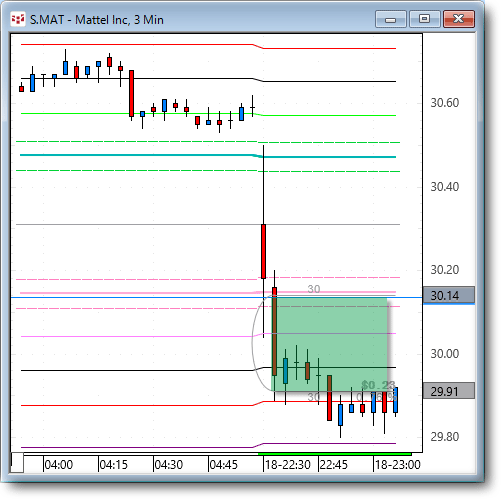The image size is (502, 500).
Task: Click the 18-22:30 time axis marker
Action: (x=288, y=465)
